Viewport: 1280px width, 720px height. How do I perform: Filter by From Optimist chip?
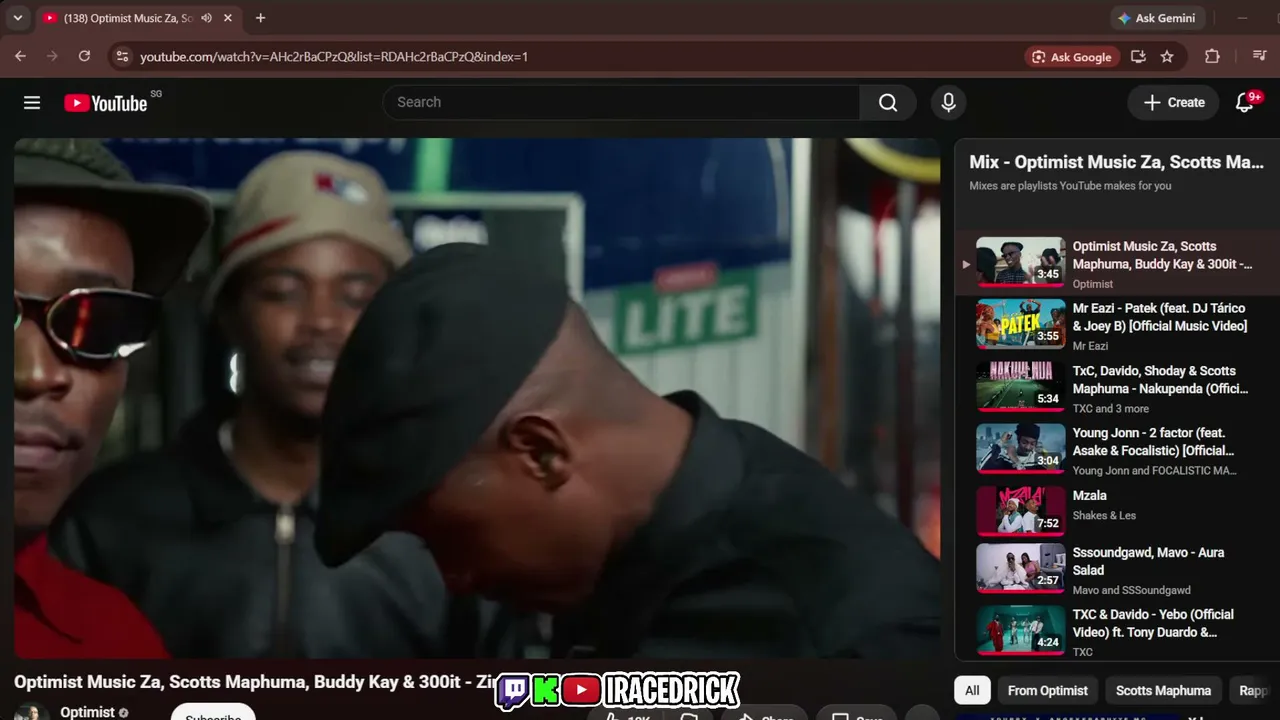[x=1047, y=690]
